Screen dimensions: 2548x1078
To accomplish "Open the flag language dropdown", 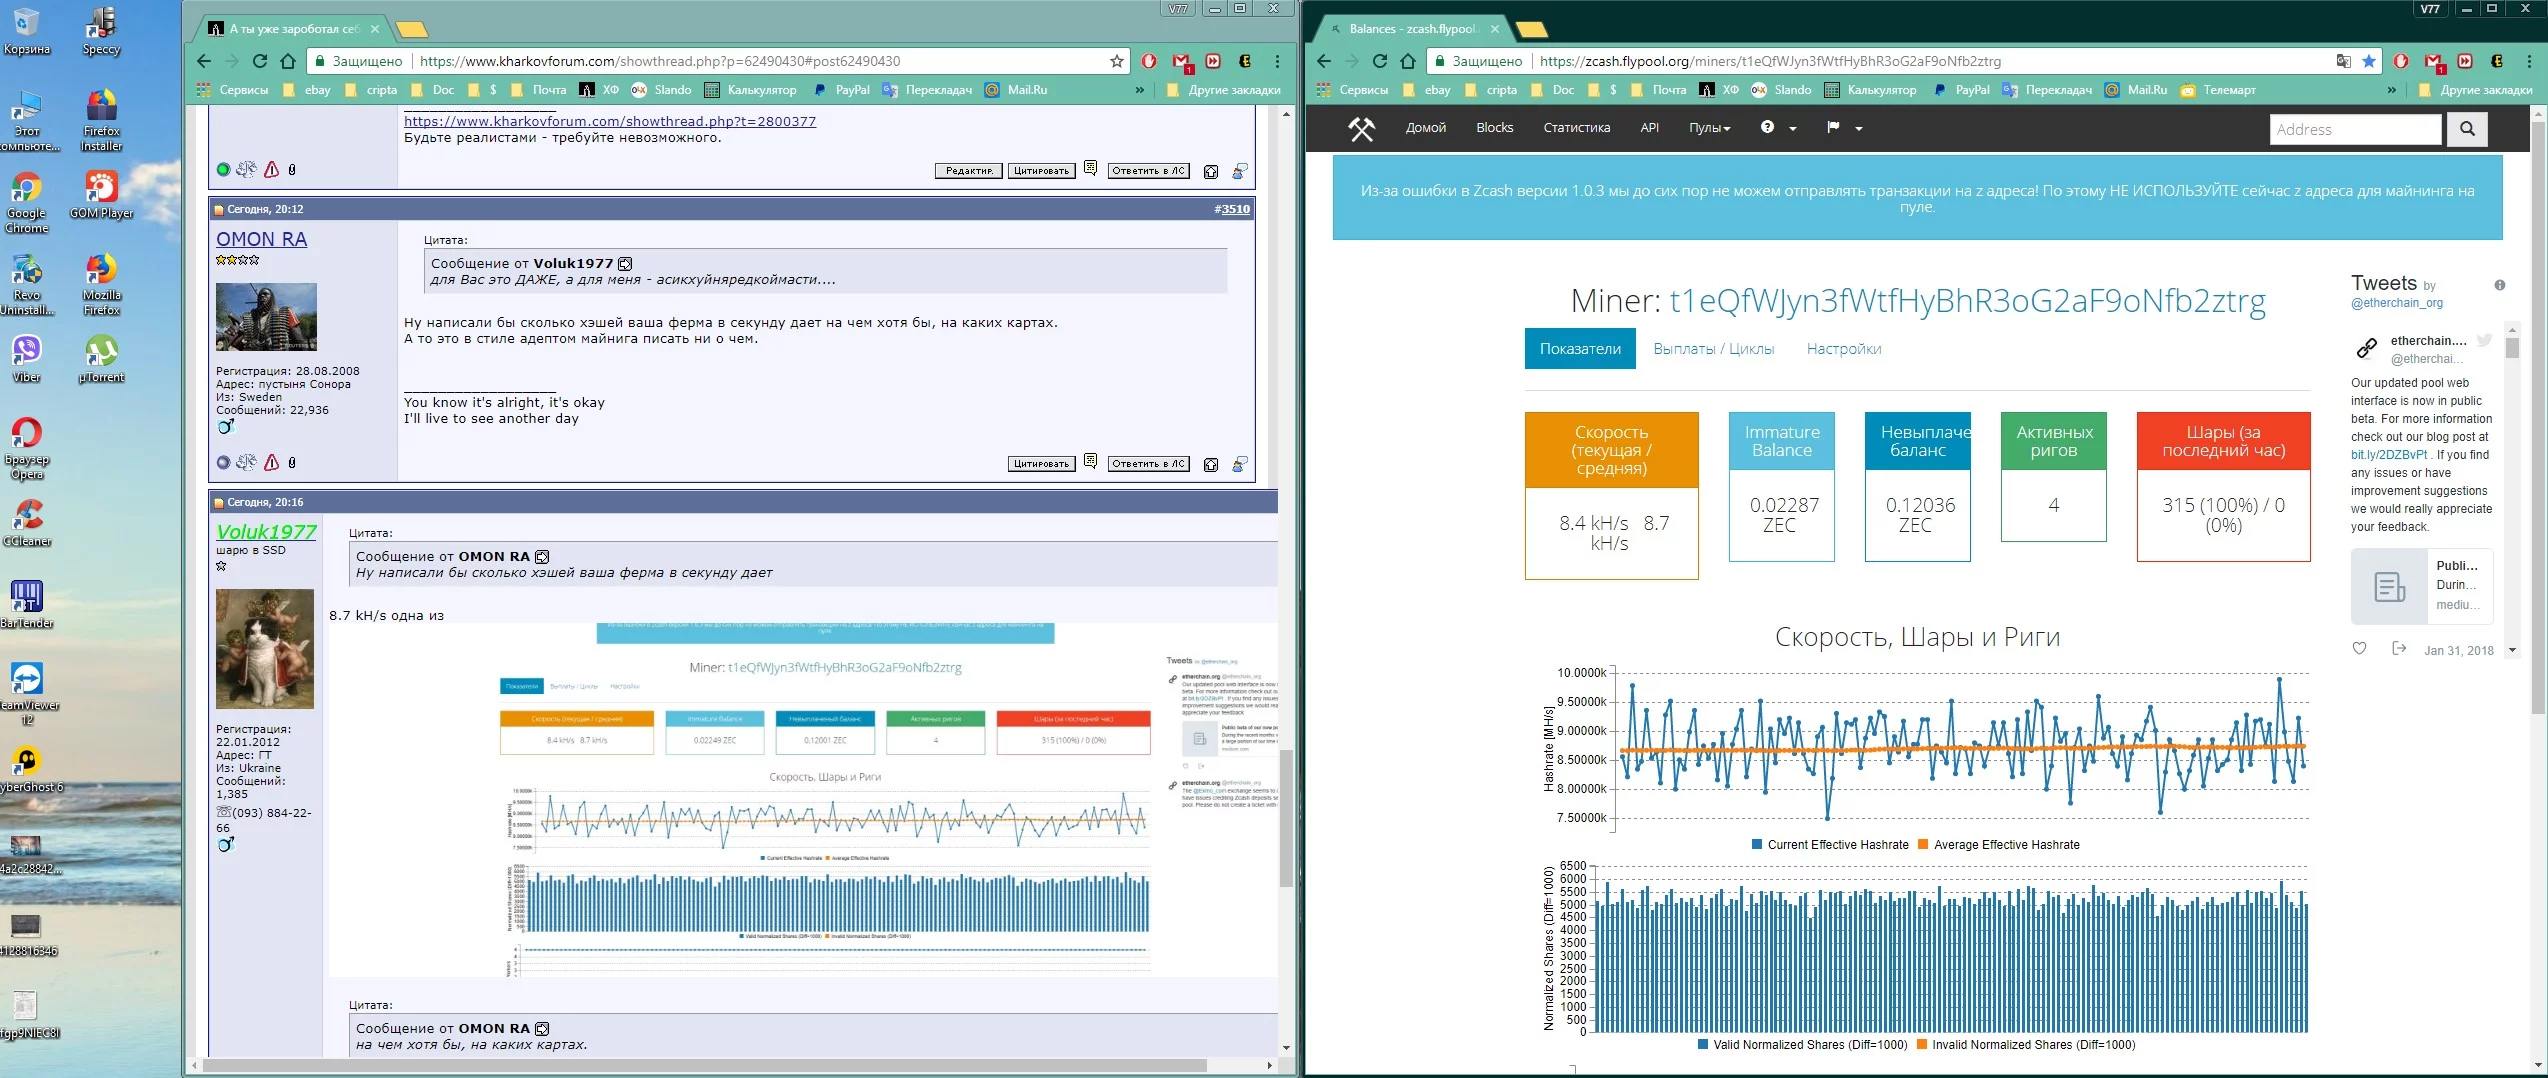I will pyautogui.click(x=1844, y=128).
